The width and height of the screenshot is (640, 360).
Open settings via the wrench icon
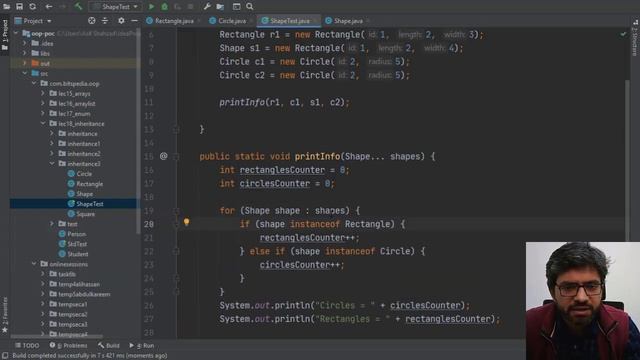click(207, 7)
